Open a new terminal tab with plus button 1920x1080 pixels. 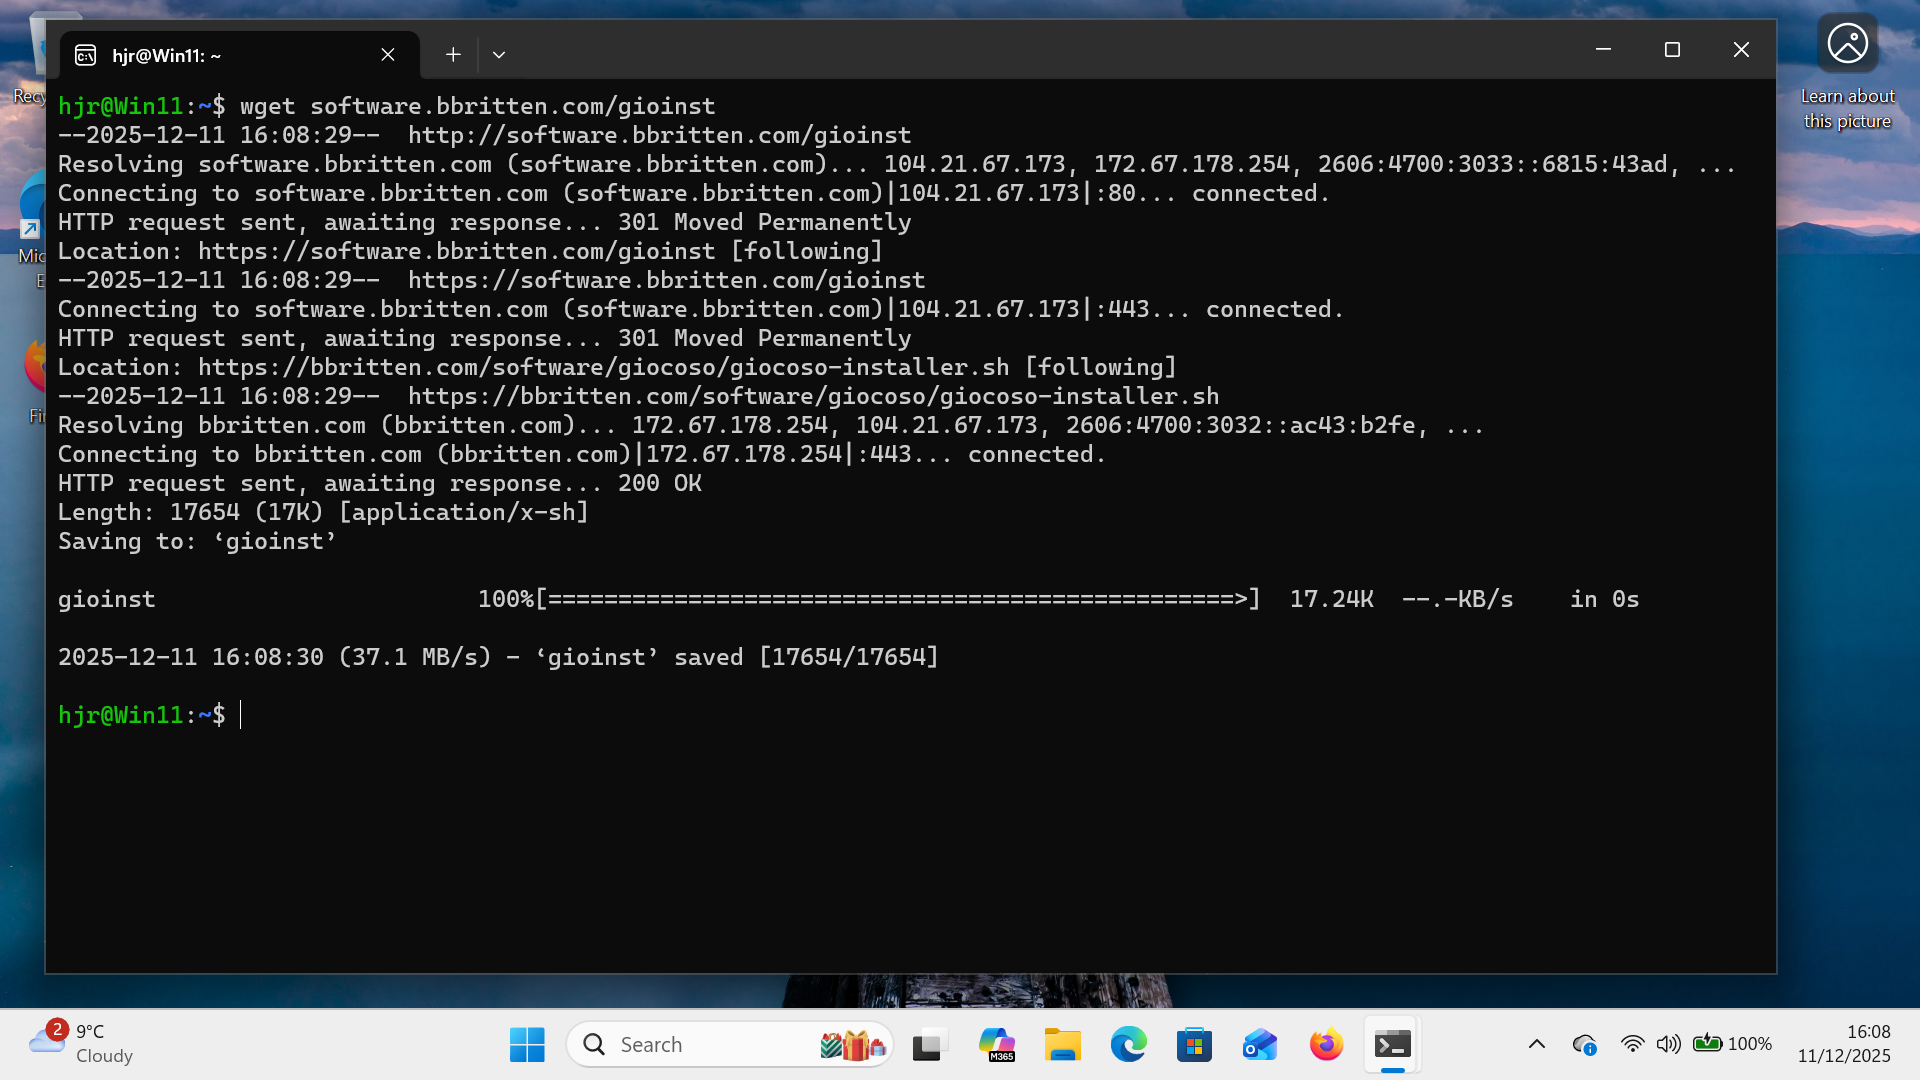(x=453, y=55)
